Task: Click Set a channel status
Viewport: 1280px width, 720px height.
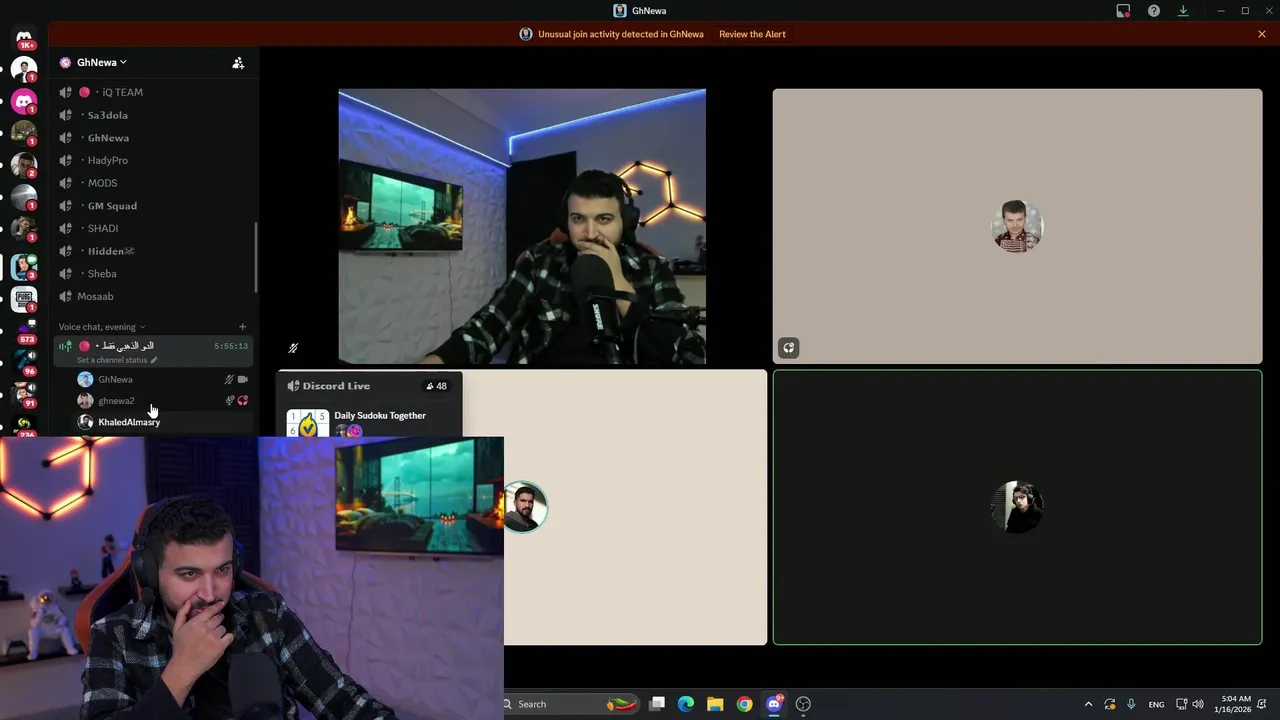Action: 116,360
